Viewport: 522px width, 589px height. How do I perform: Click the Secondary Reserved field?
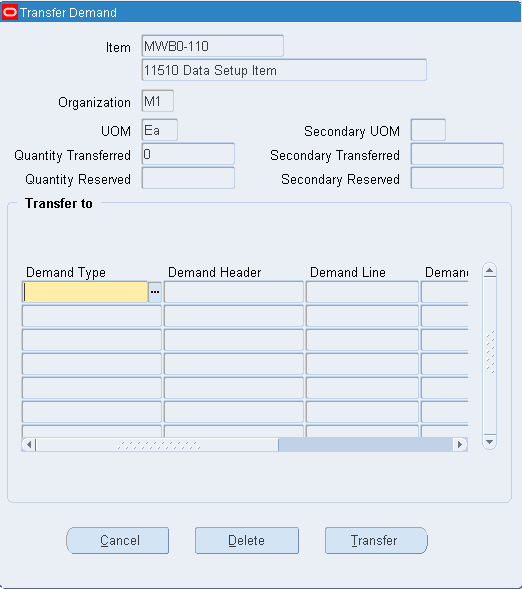[x=457, y=178]
